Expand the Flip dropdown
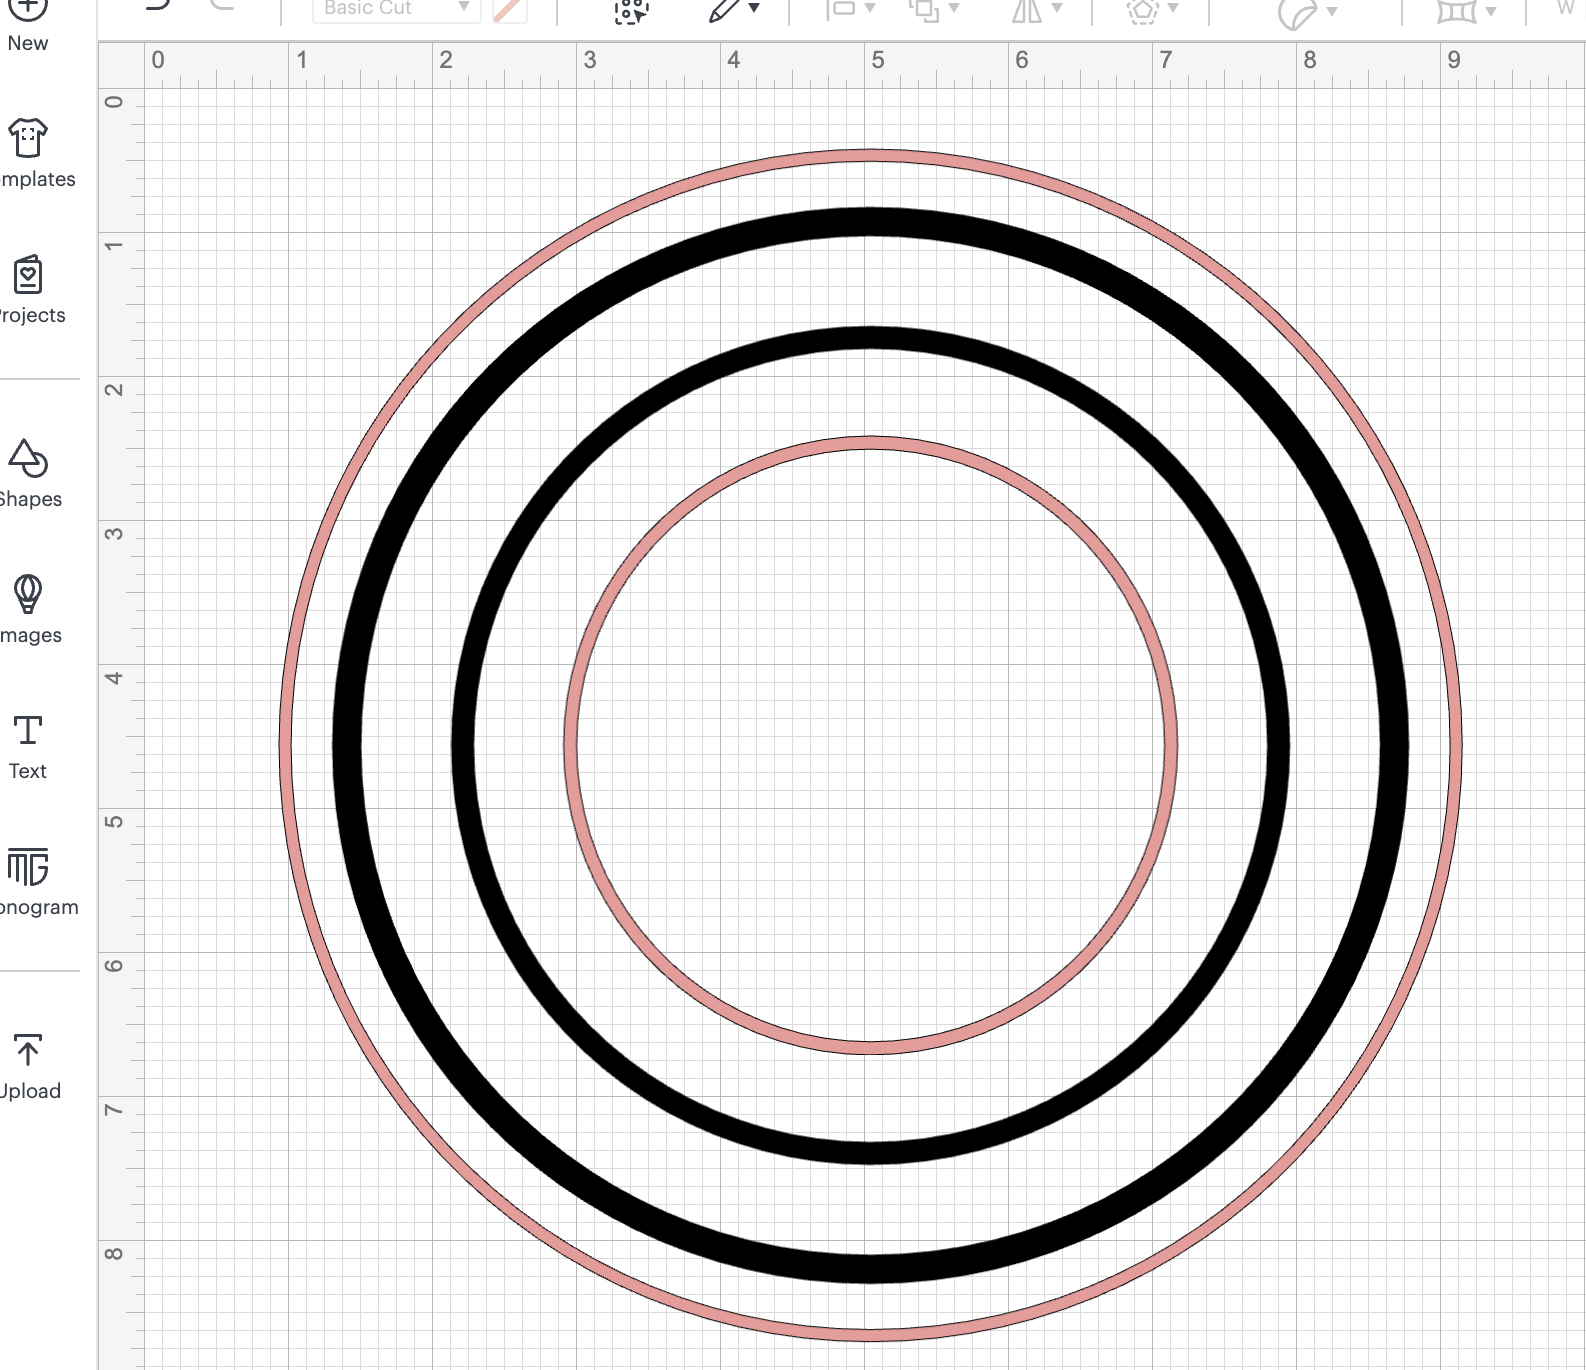This screenshot has width=1586, height=1370. coord(1057,9)
